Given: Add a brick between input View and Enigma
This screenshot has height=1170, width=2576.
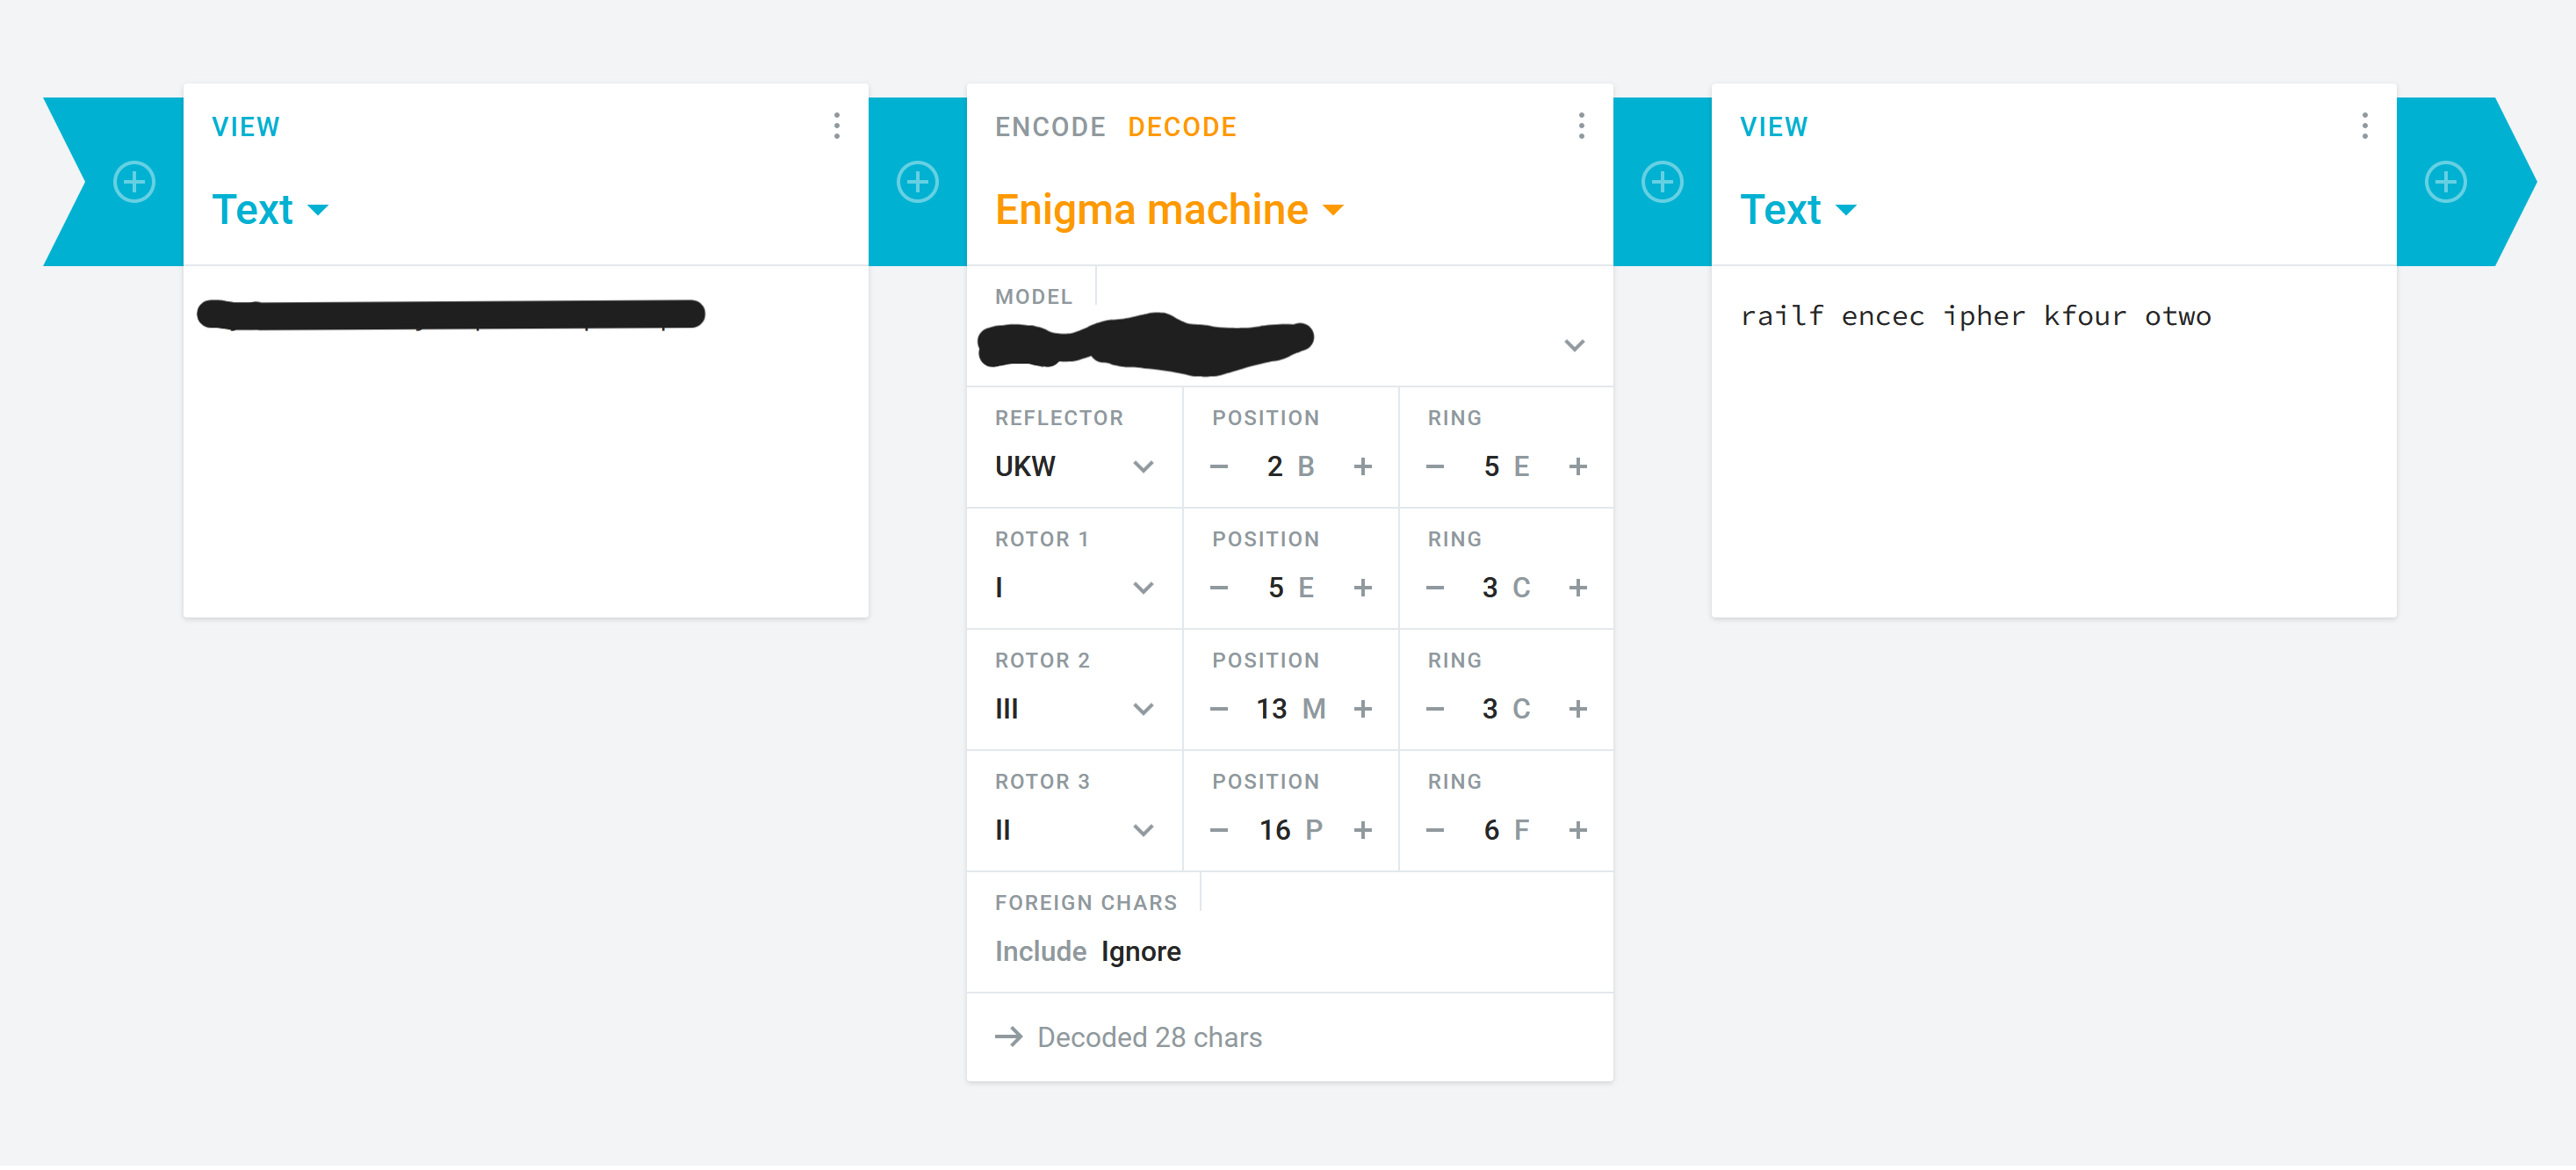Looking at the screenshot, I should click(x=917, y=182).
